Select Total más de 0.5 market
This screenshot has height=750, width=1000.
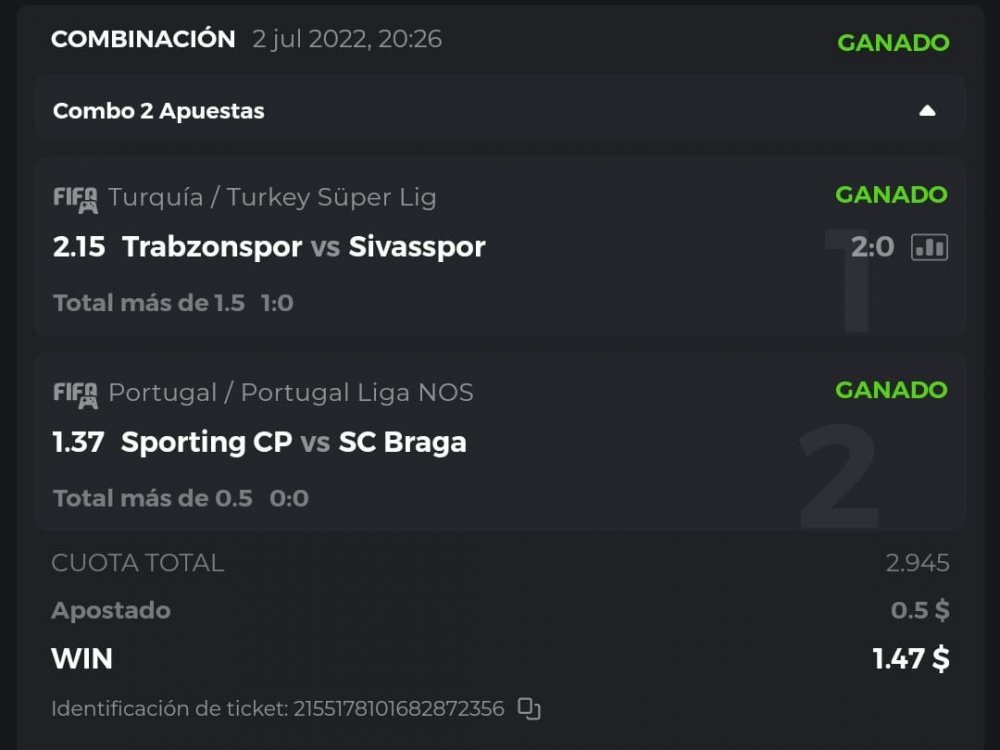(152, 498)
